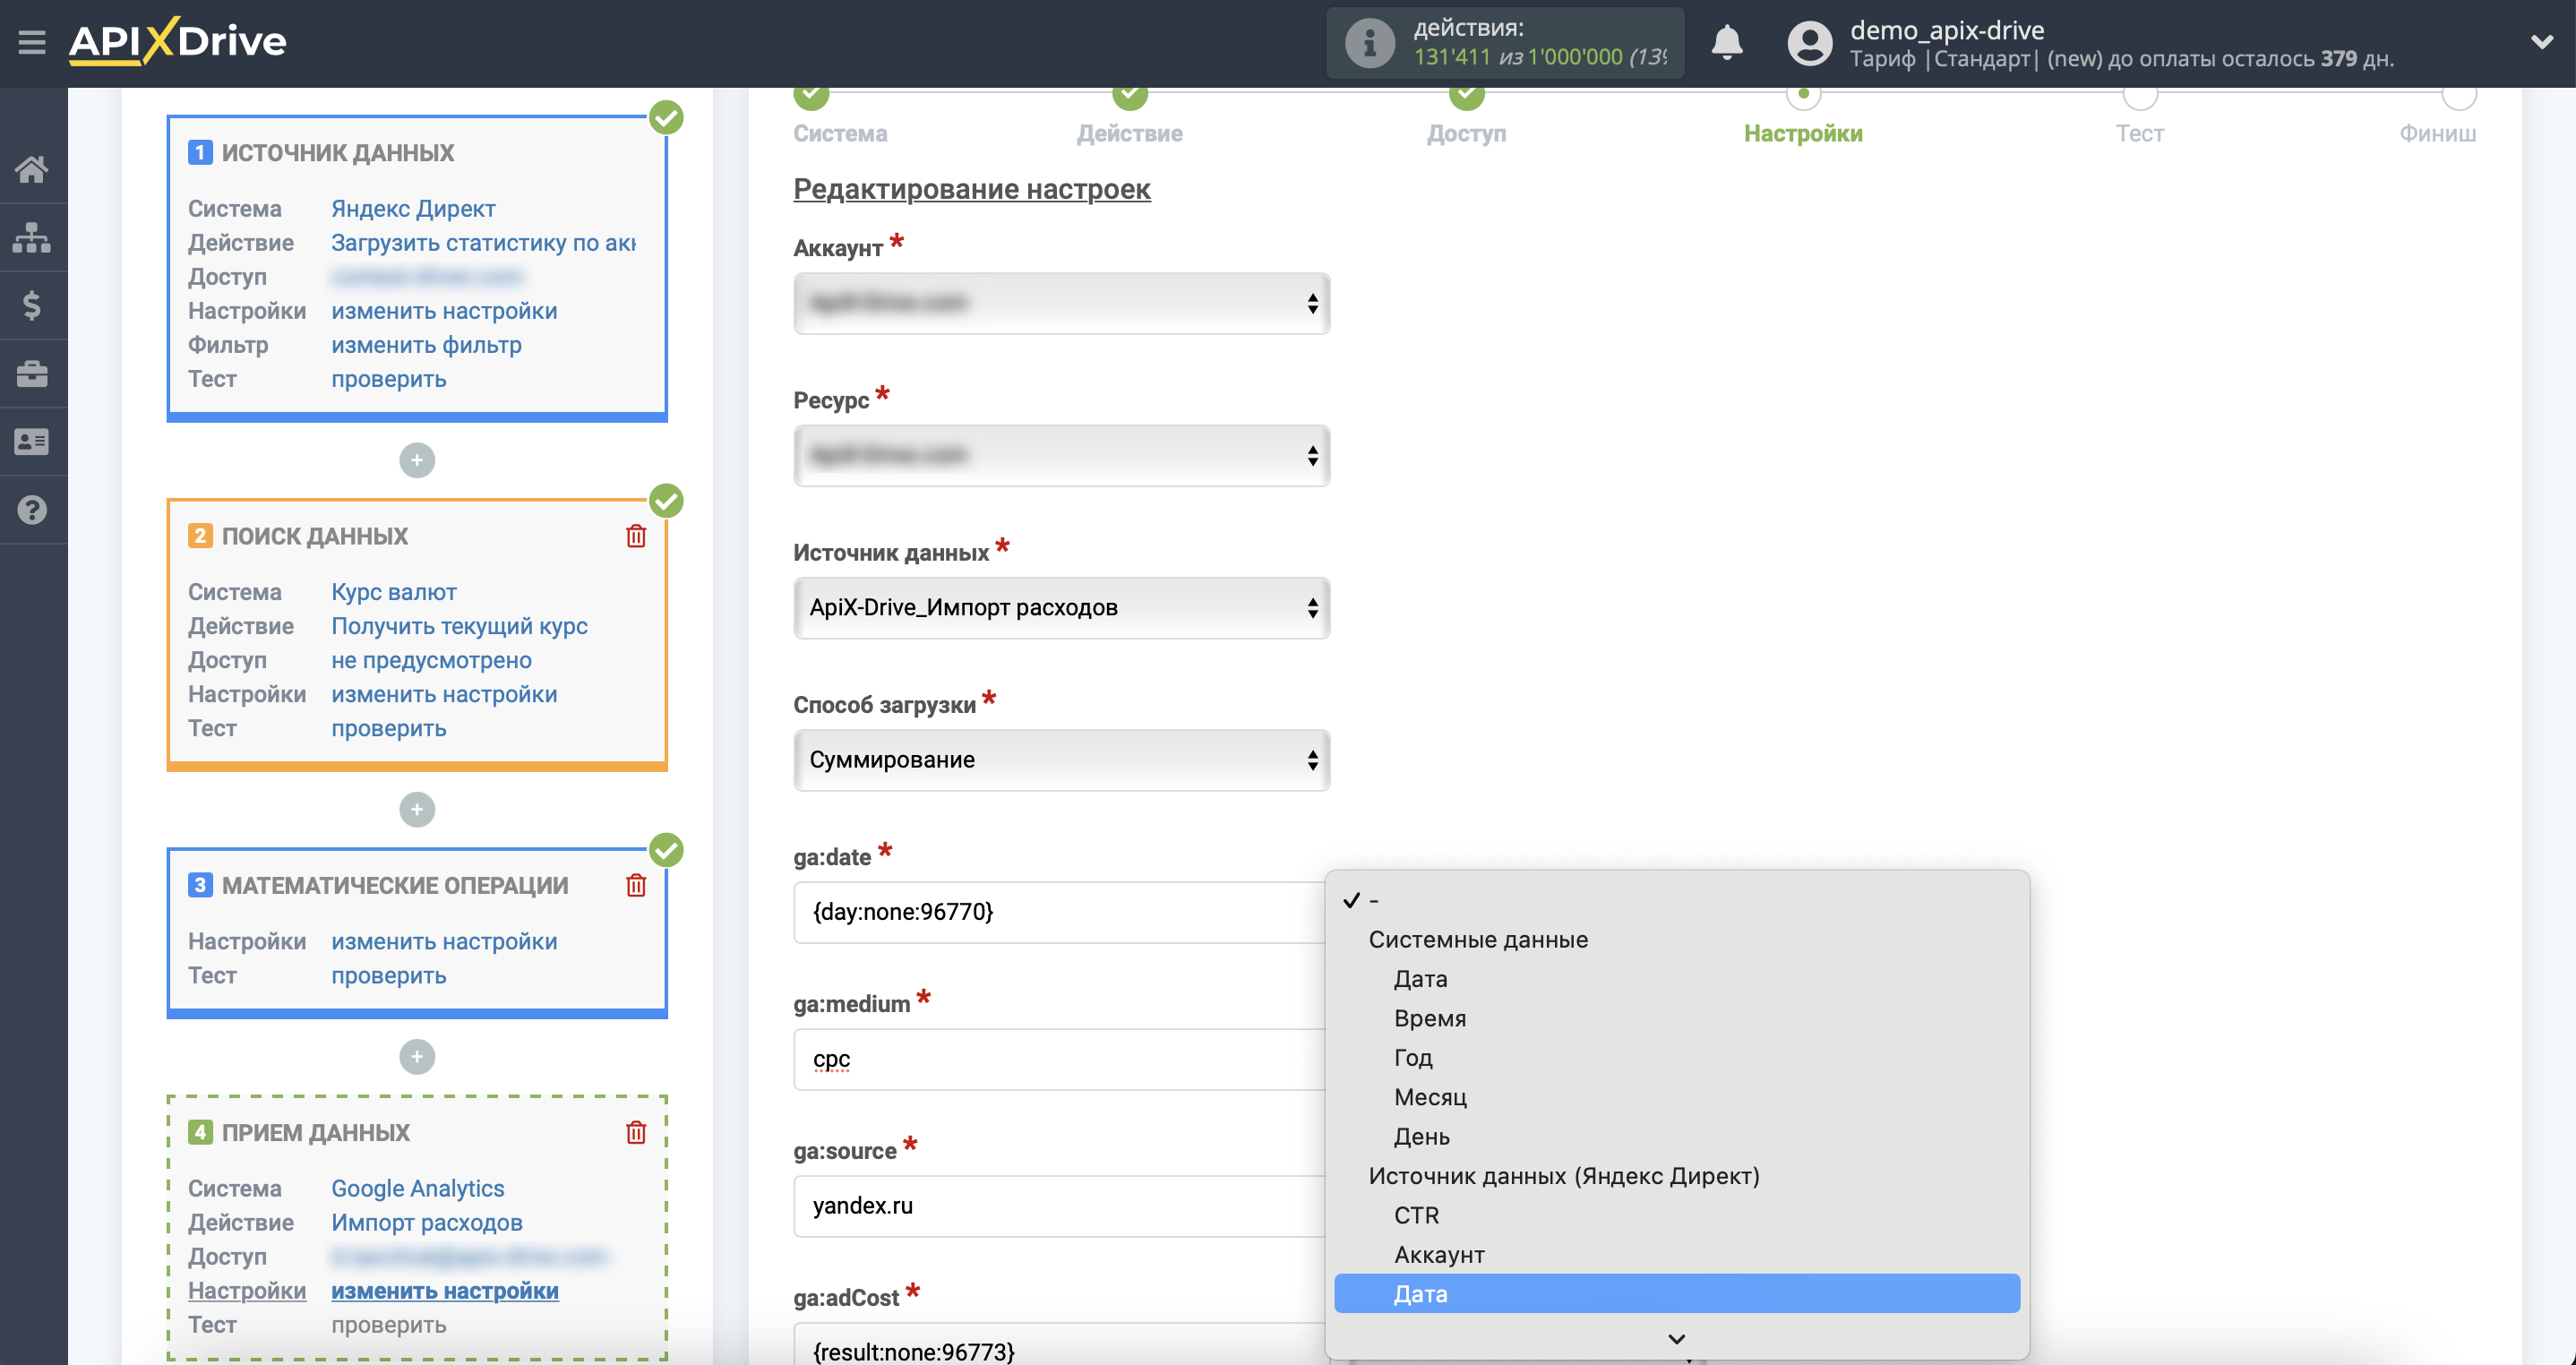The height and width of the screenshot is (1365, 2576).
Task: Add step after Источник данных block
Action: pos(417,460)
